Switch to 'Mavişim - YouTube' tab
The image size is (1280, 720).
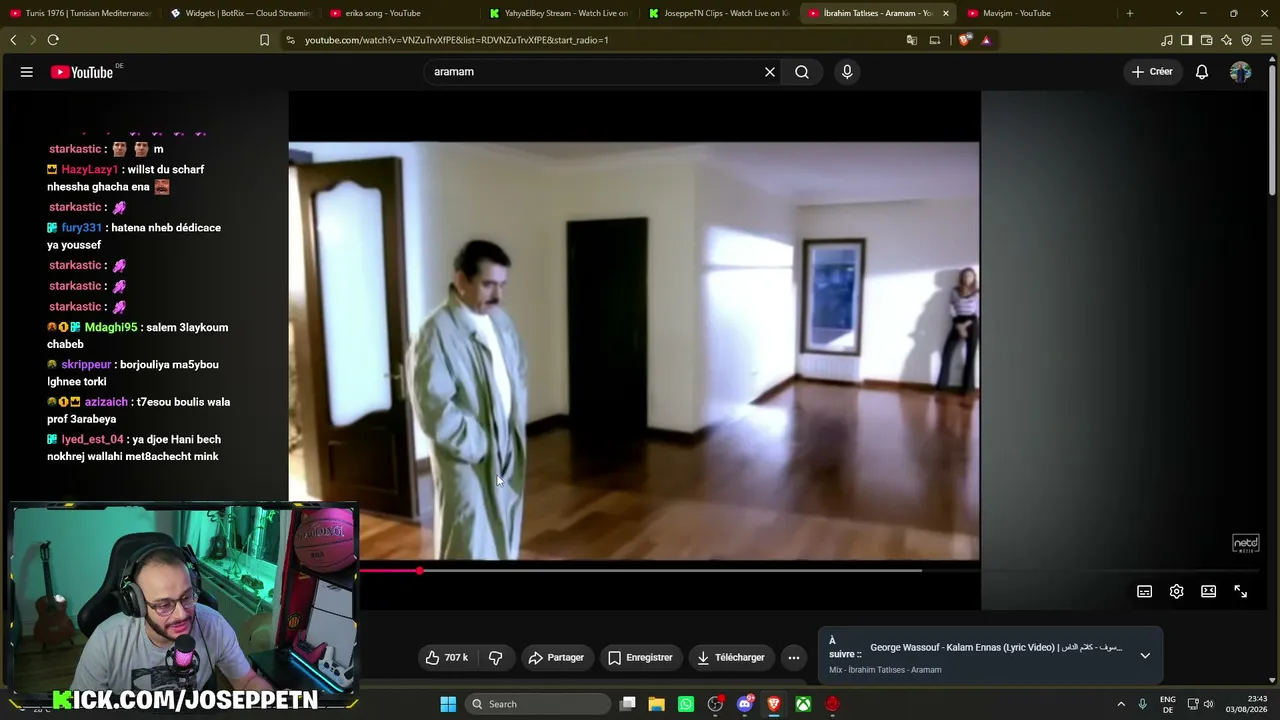coord(1039,13)
